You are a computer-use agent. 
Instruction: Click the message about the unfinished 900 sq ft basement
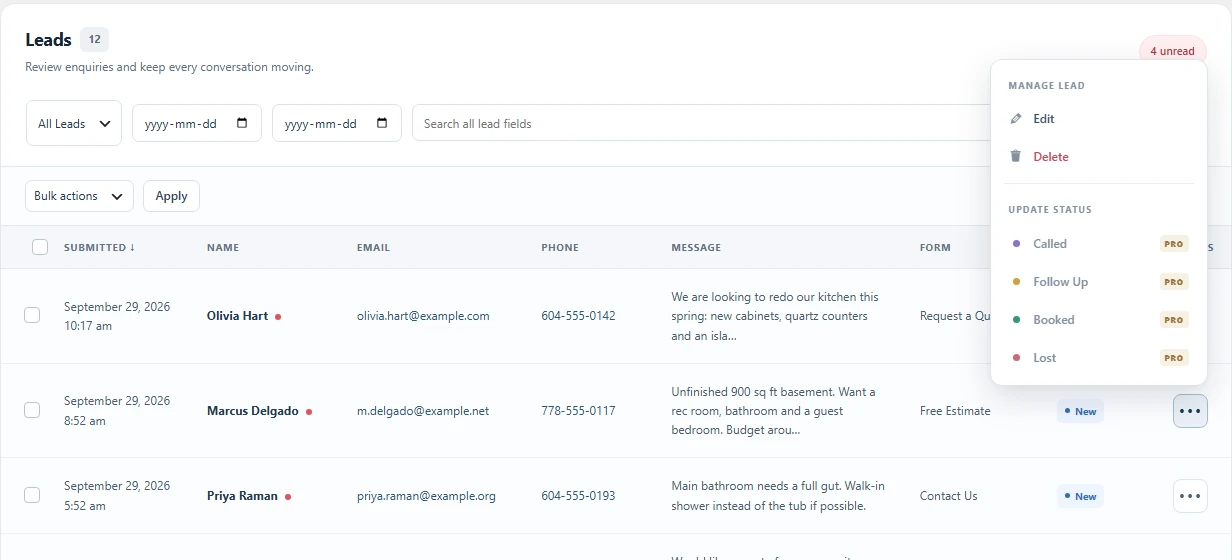(774, 411)
